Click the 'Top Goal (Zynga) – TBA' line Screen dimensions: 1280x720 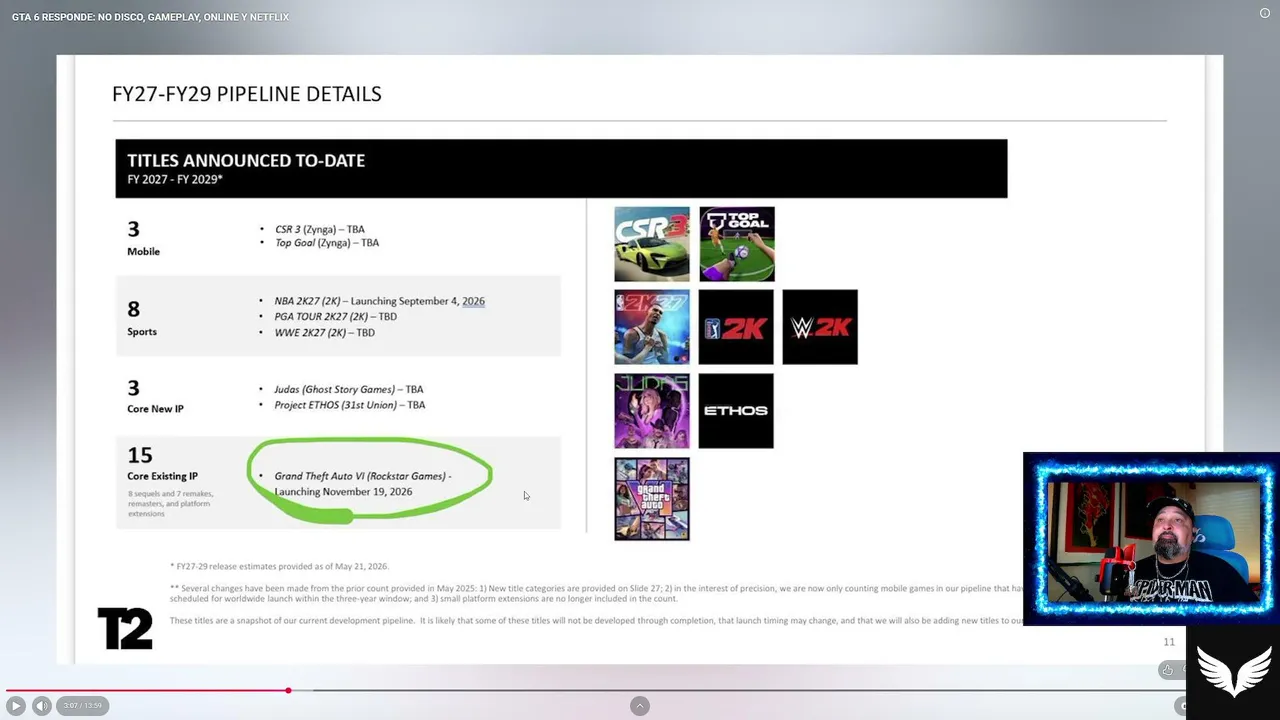coord(327,243)
